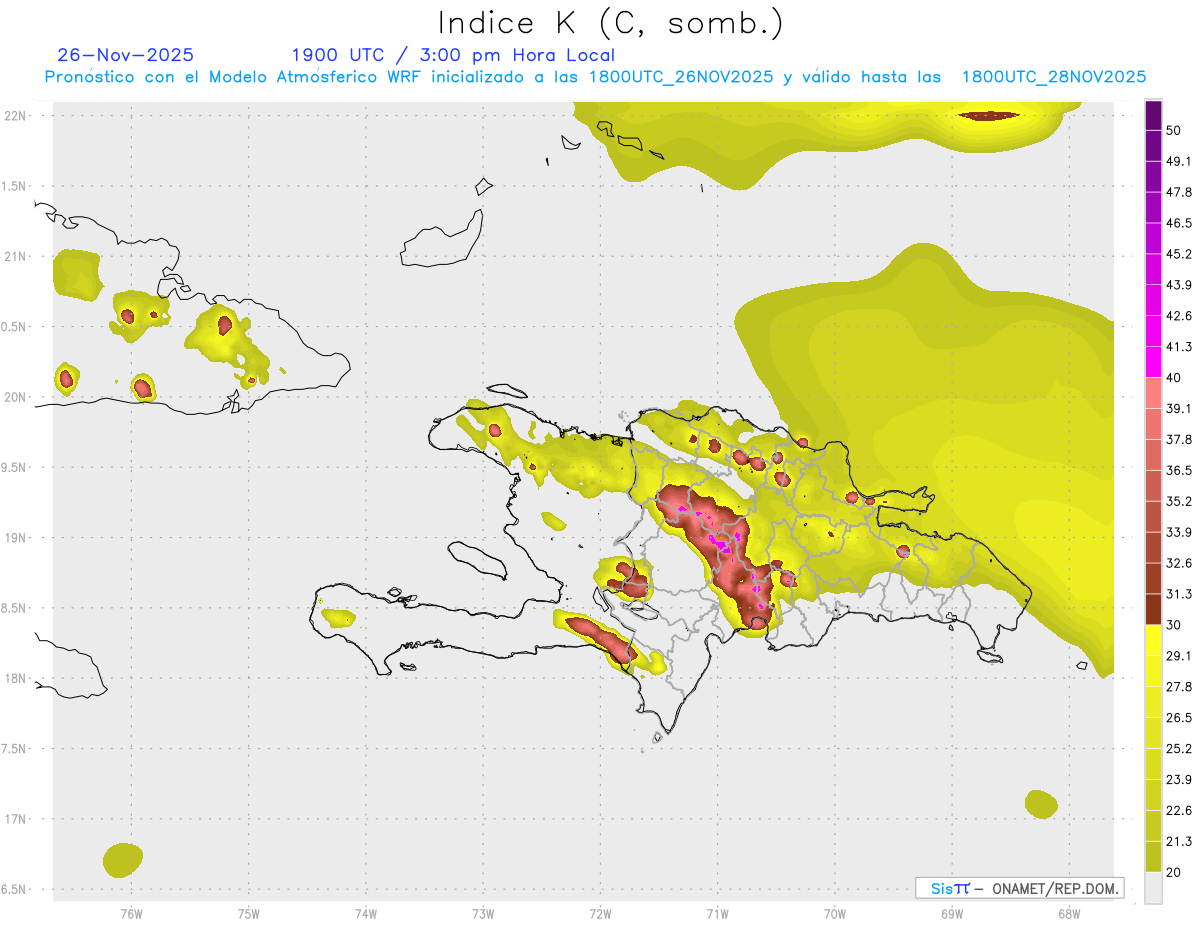This screenshot has height=927, width=1200.
Task: Click the colorbar value 29.1
Action: (1179, 656)
